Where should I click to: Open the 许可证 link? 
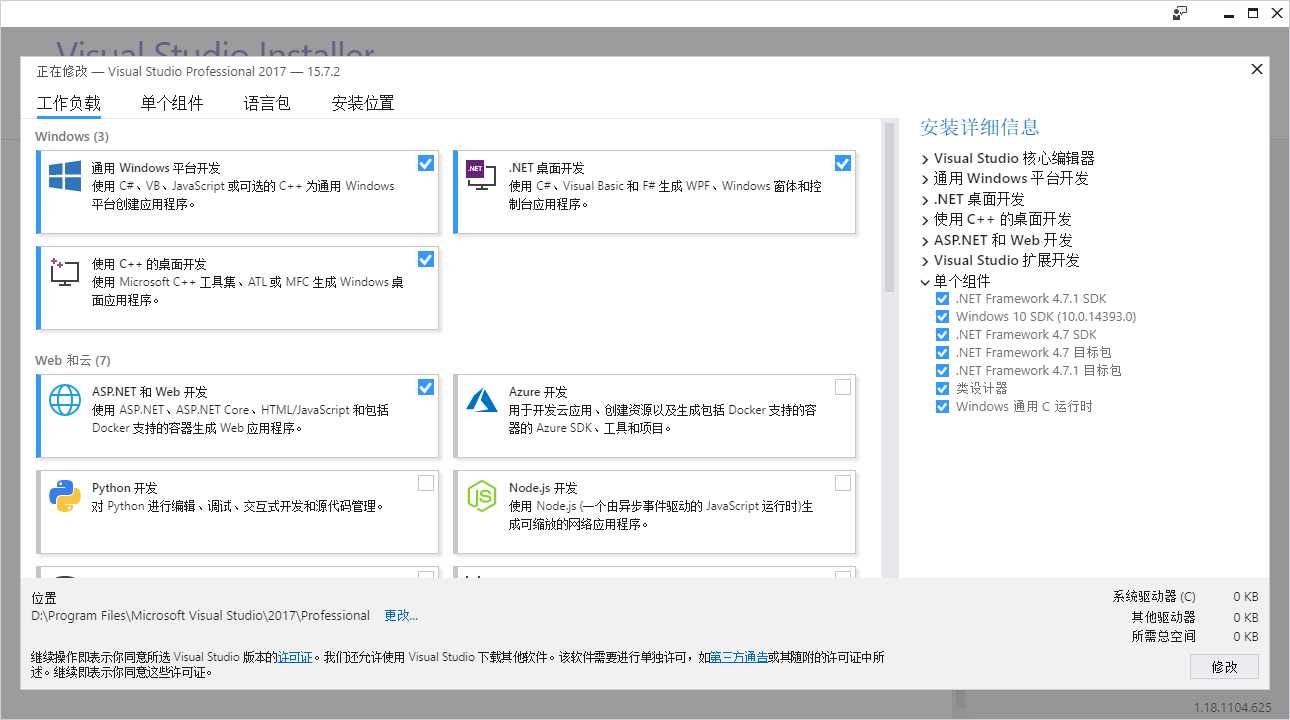[295, 658]
